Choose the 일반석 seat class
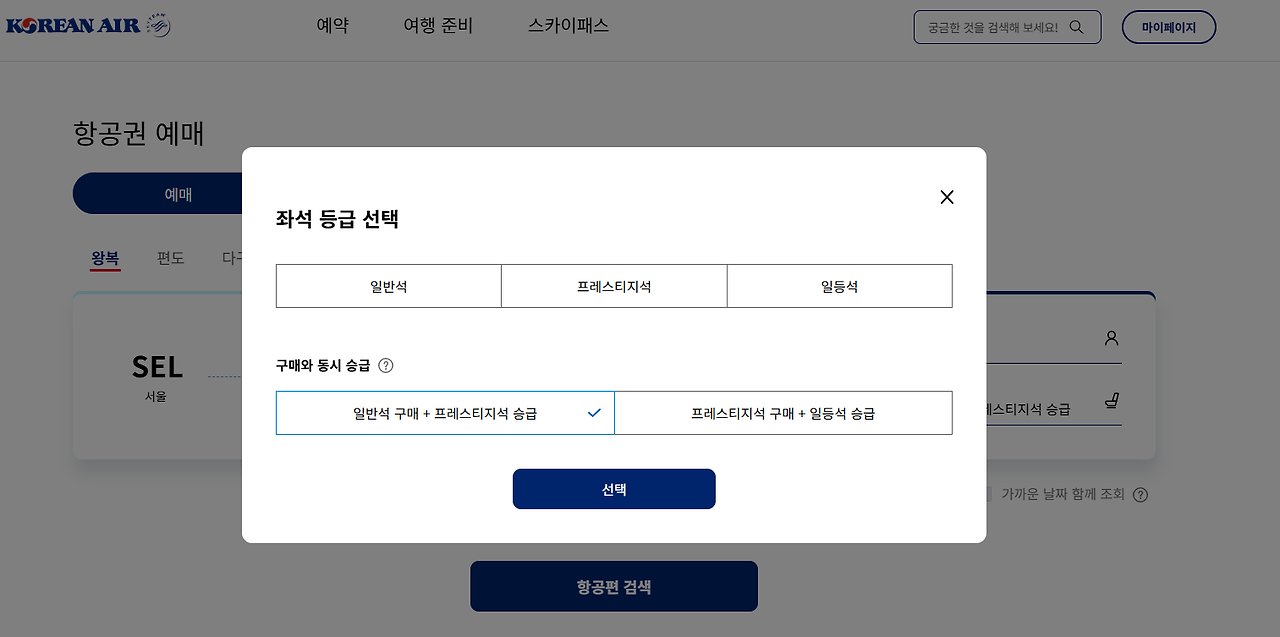 [x=388, y=285]
